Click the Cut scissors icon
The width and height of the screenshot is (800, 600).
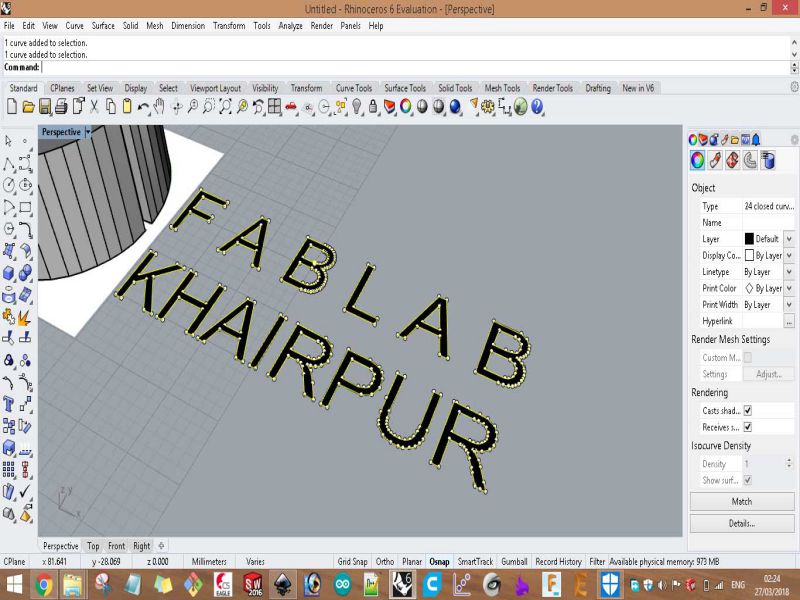(94, 107)
